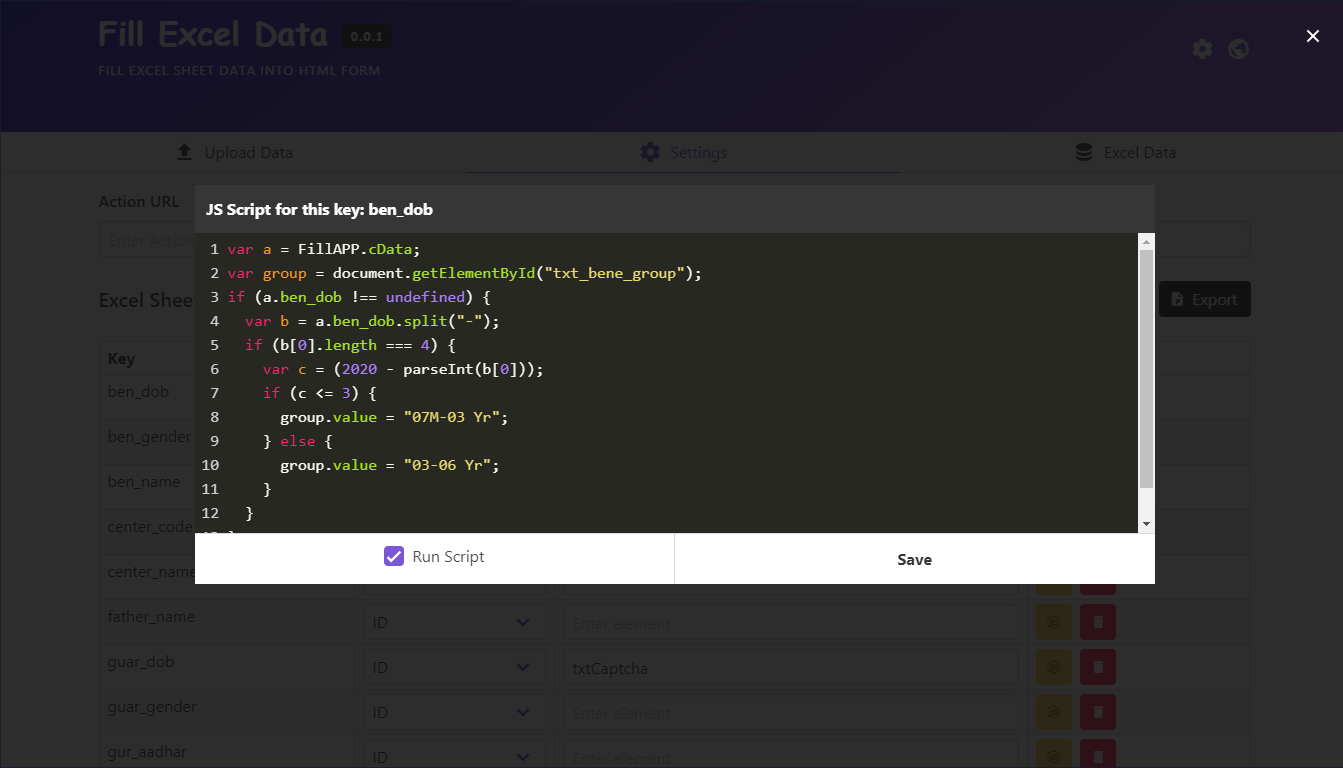The image size is (1343, 768).
Task: Click the Action URL label
Action: (139, 202)
